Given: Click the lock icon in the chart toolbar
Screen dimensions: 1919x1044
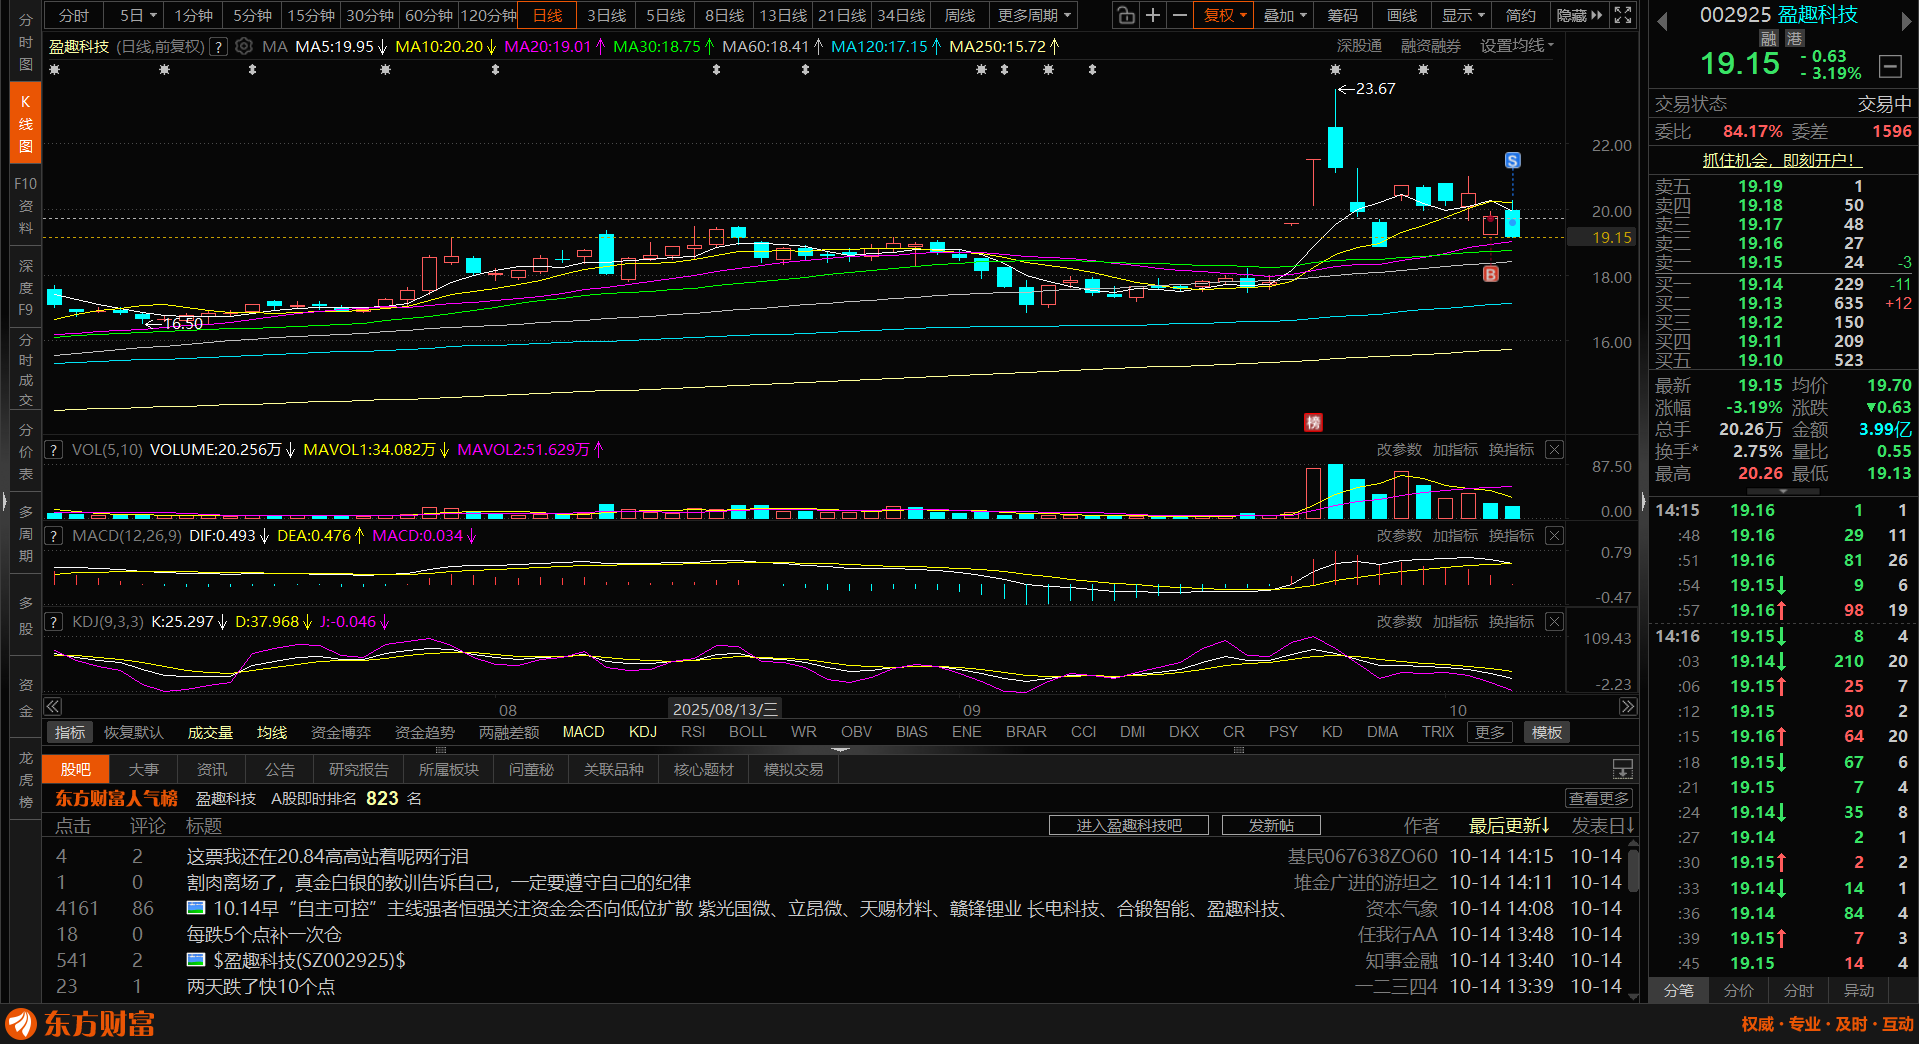Looking at the screenshot, I should pos(1126,15).
